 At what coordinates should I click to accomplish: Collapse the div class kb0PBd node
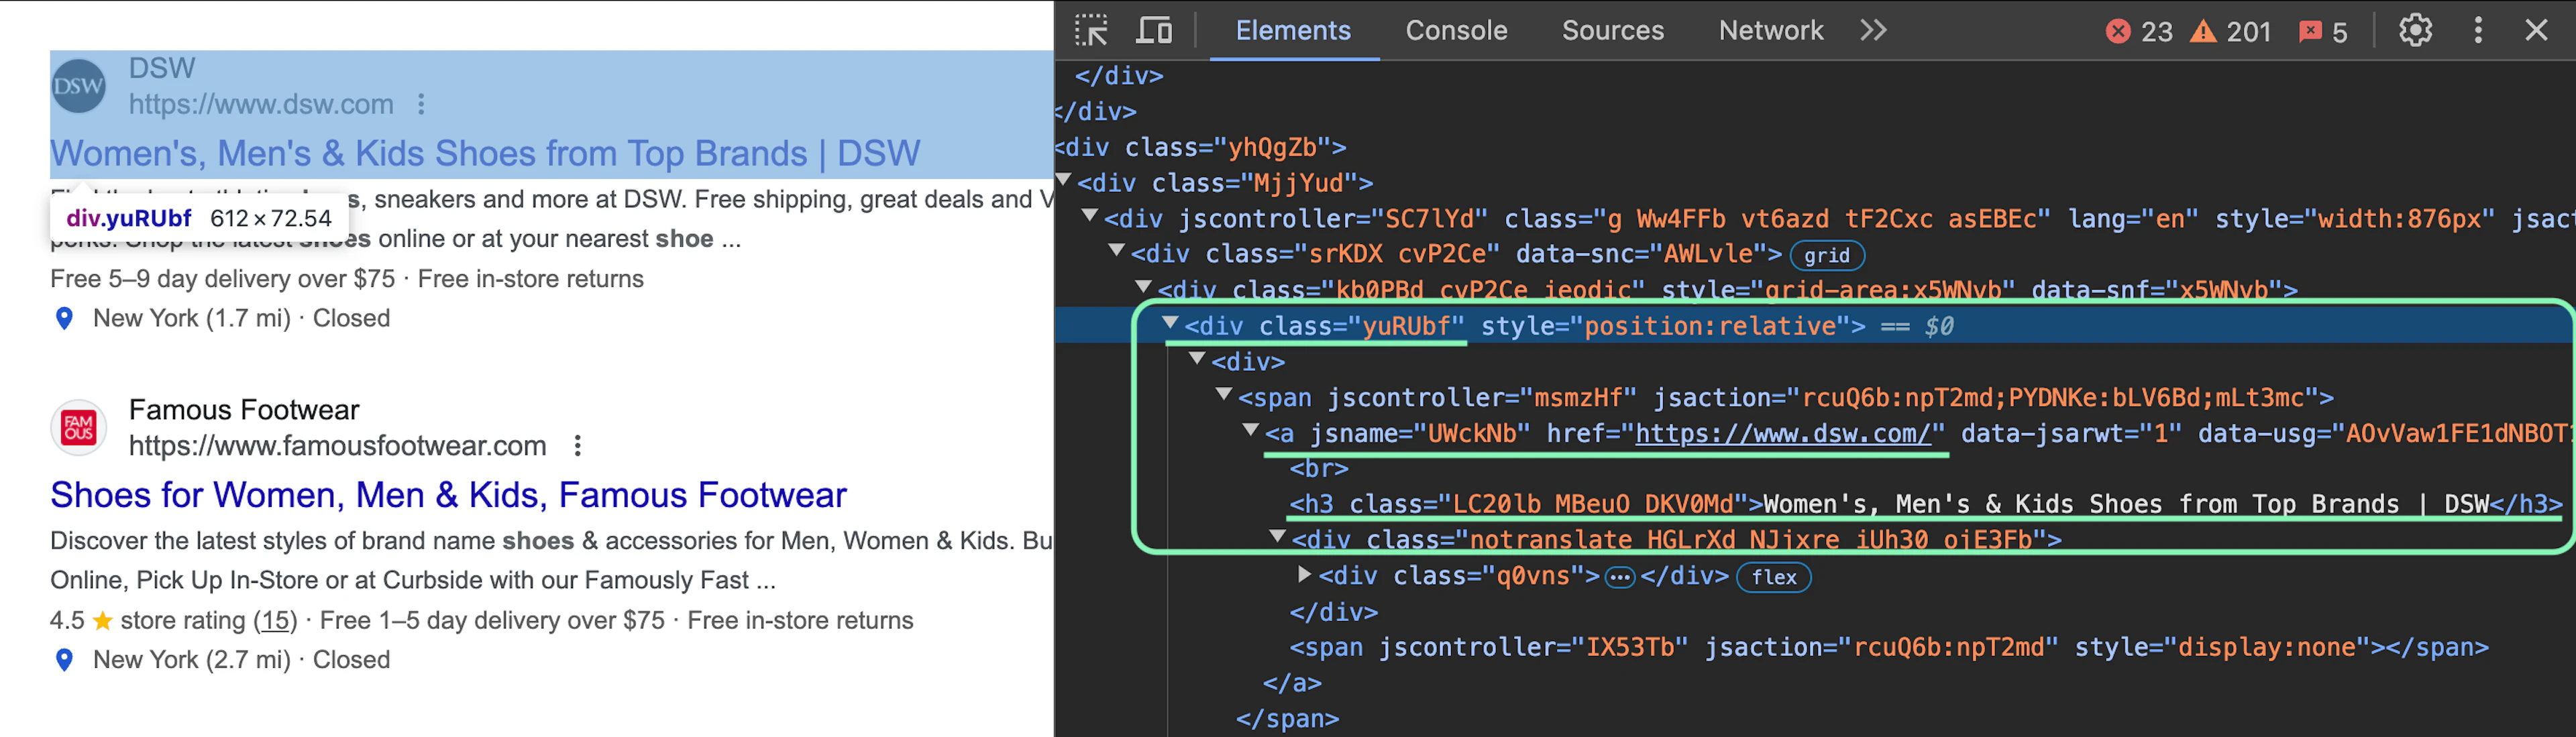pyautogui.click(x=1144, y=287)
